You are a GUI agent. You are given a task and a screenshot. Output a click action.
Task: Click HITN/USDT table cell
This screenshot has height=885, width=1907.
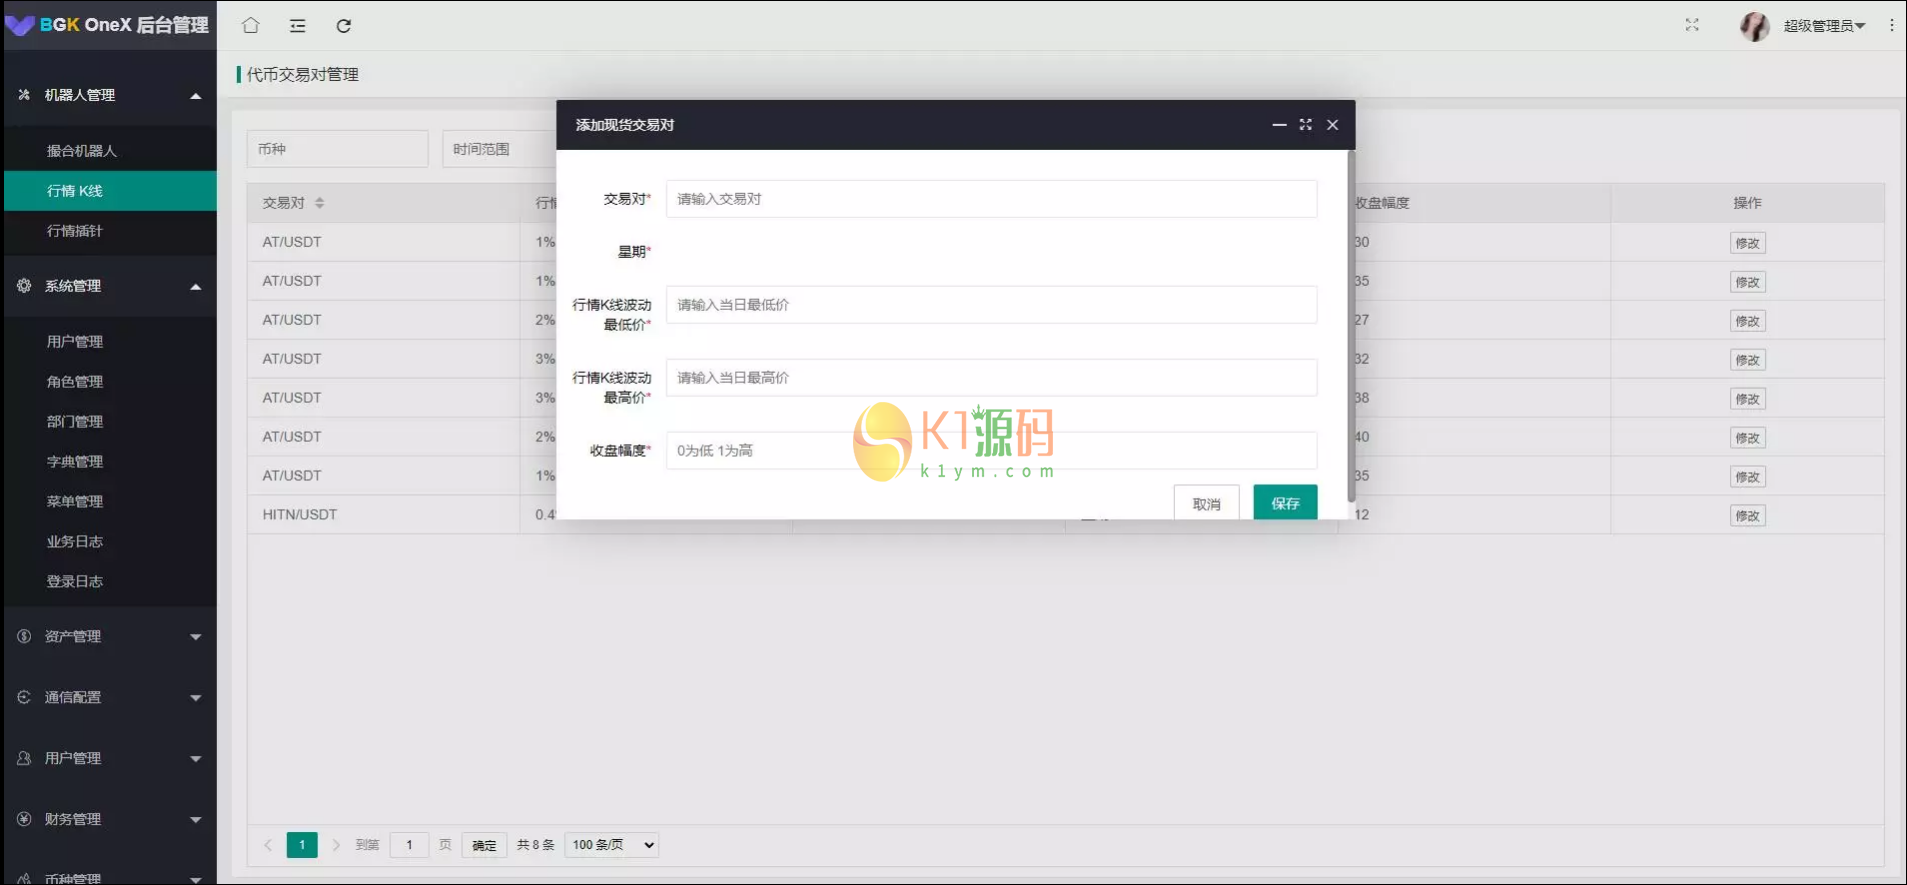384,515
